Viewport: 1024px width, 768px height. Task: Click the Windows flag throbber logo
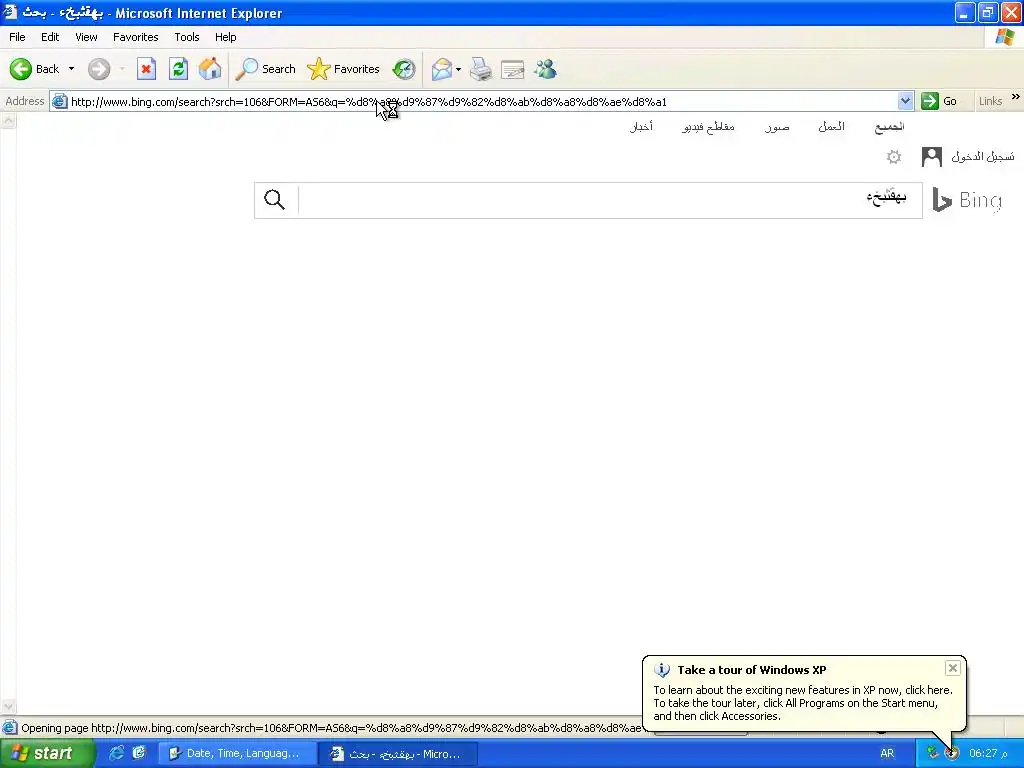point(1004,37)
